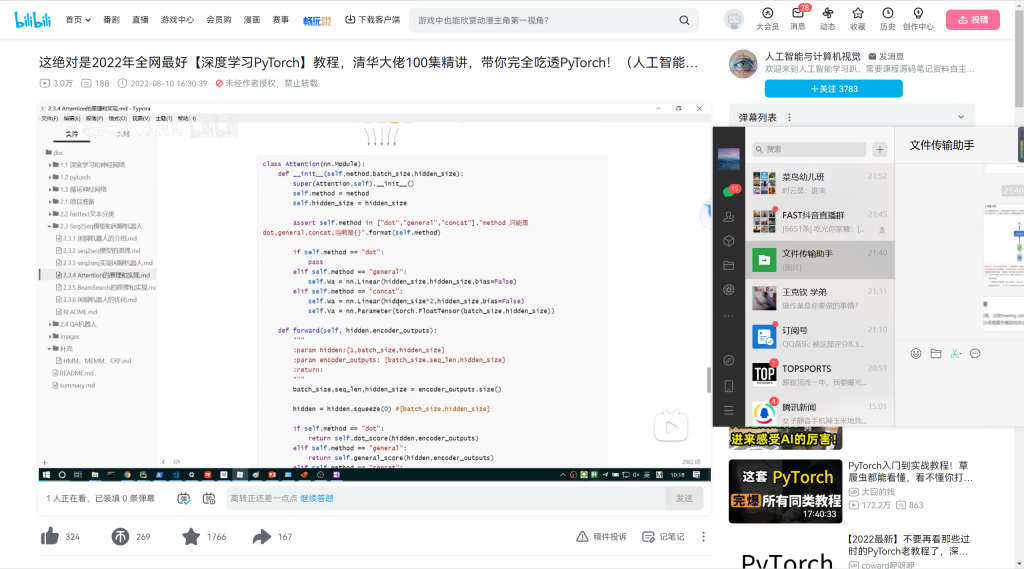Click the bilibili search input field
1024x569 pixels.
(545, 20)
